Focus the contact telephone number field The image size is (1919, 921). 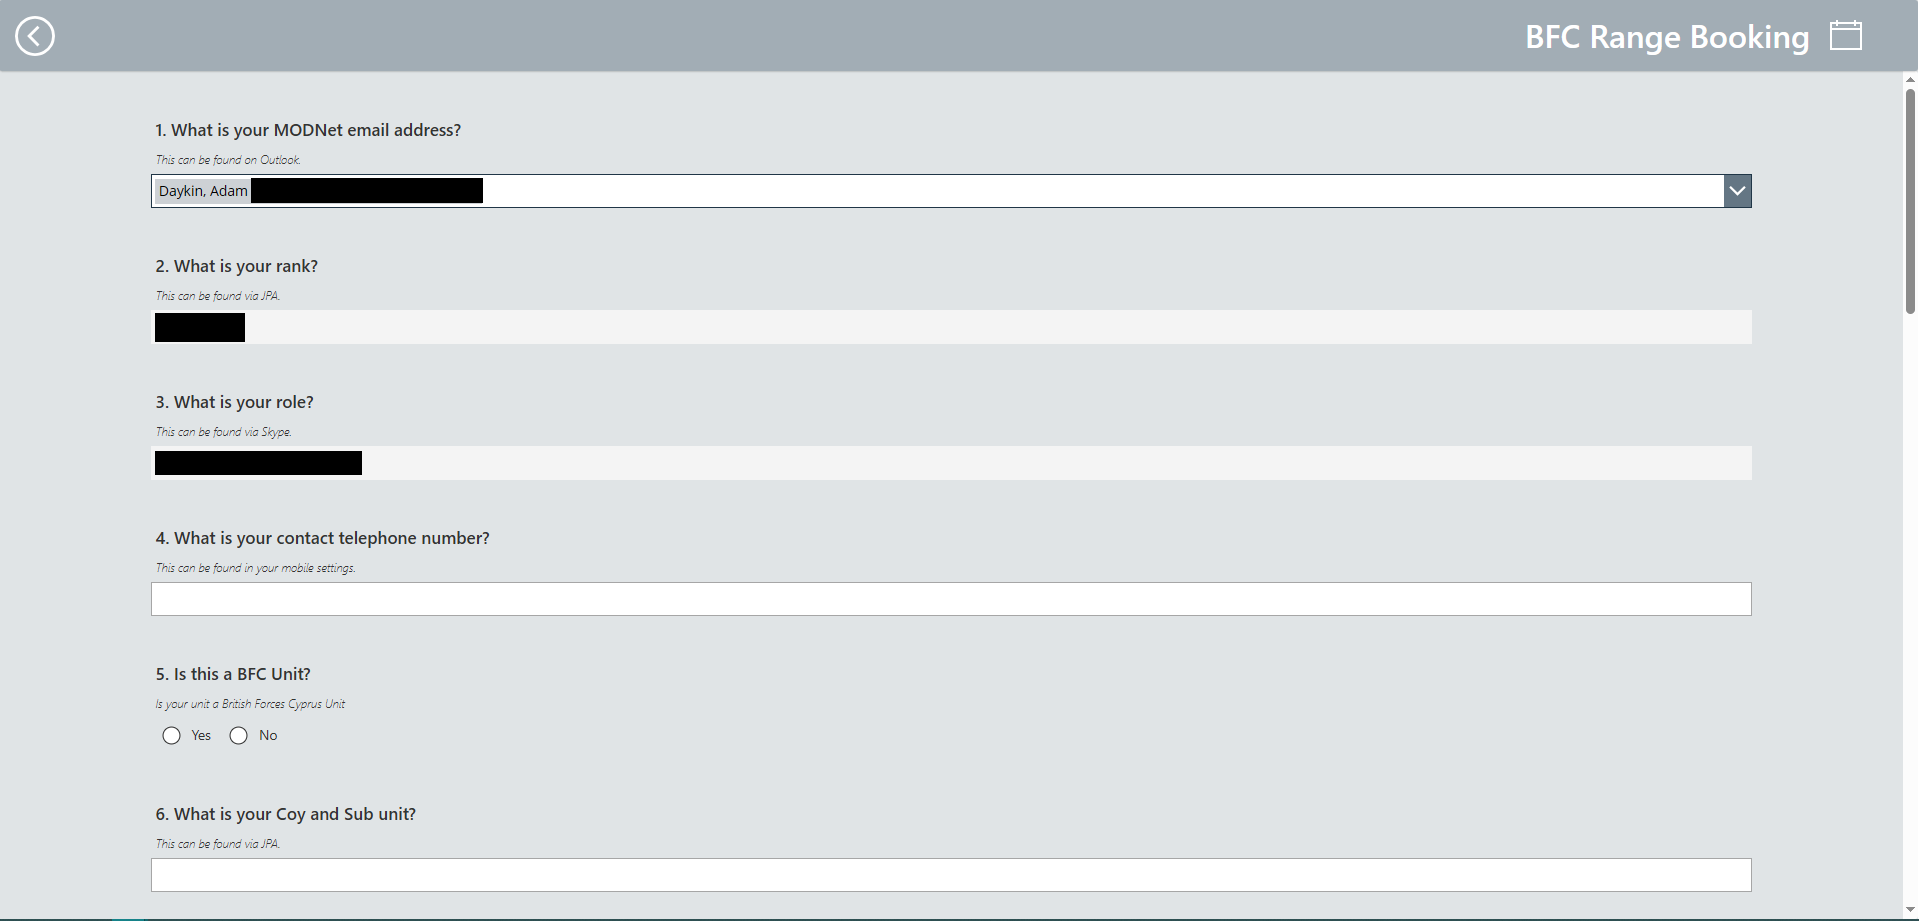coord(951,599)
